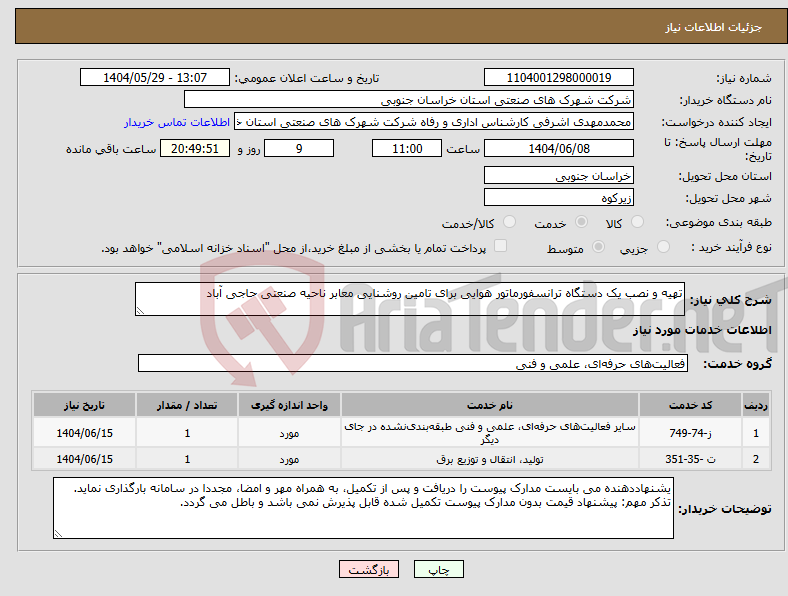
Task: Click the نام خدمت column header
Action: 489,405
